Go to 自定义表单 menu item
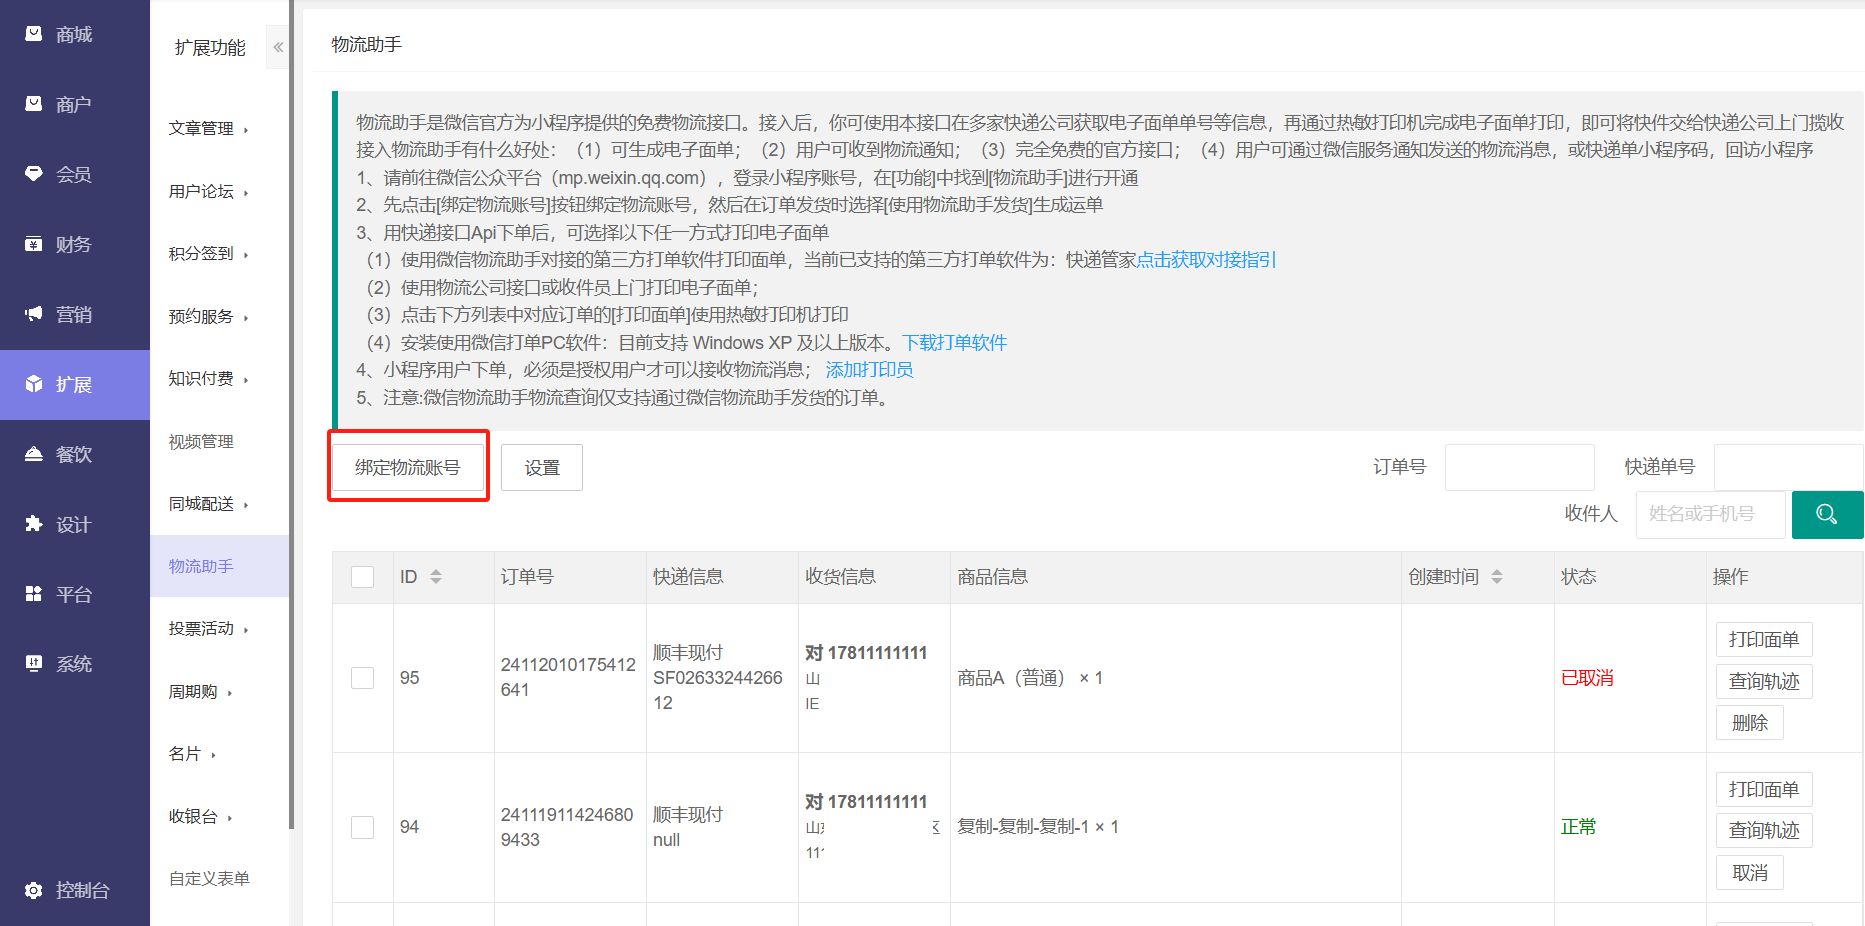The height and width of the screenshot is (926, 1865). point(209,879)
